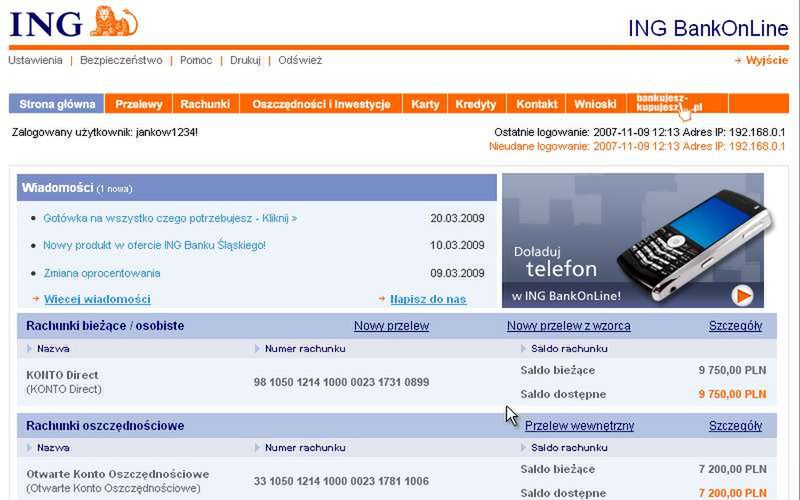
Task: Open Szczegóły for Rachunki oszczędnościowe
Action: click(x=735, y=426)
